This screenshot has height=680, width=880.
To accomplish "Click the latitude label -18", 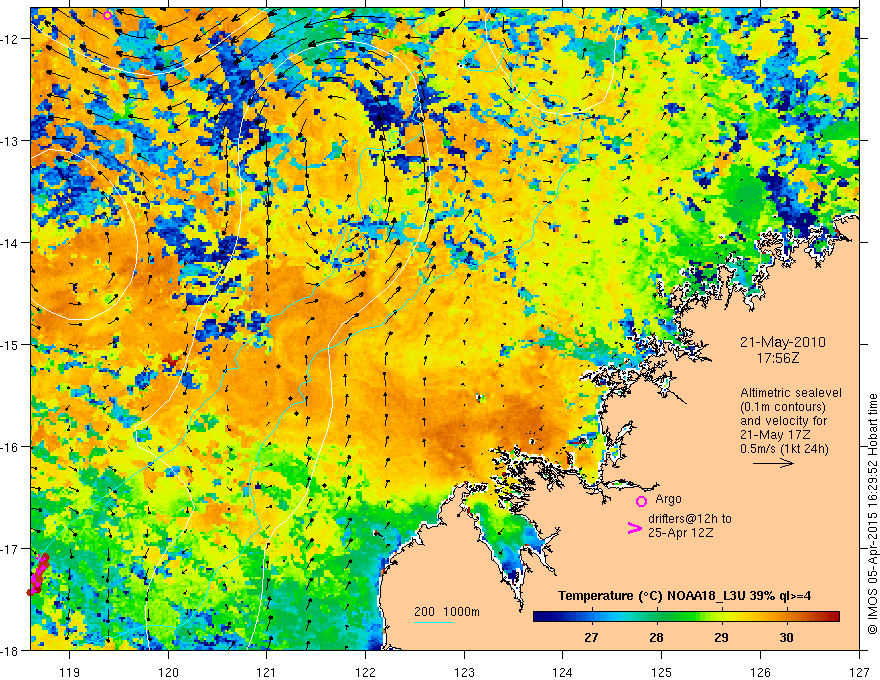I will pyautogui.click(x=11, y=650).
